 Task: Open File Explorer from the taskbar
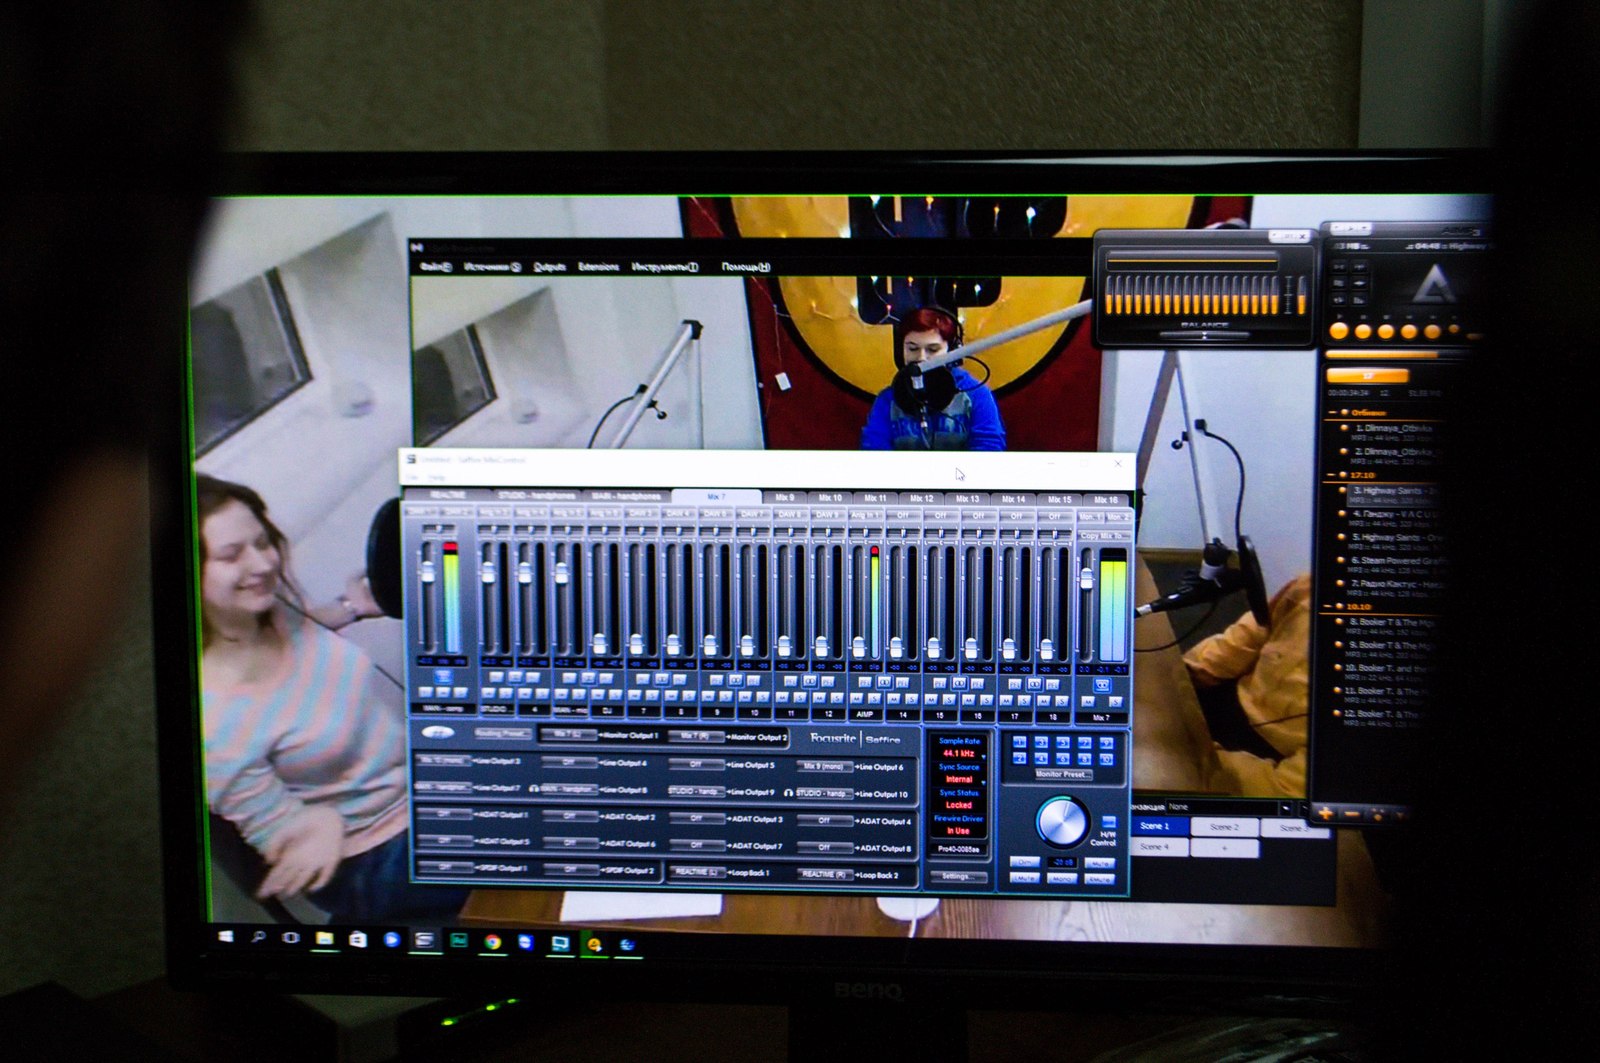(x=324, y=939)
